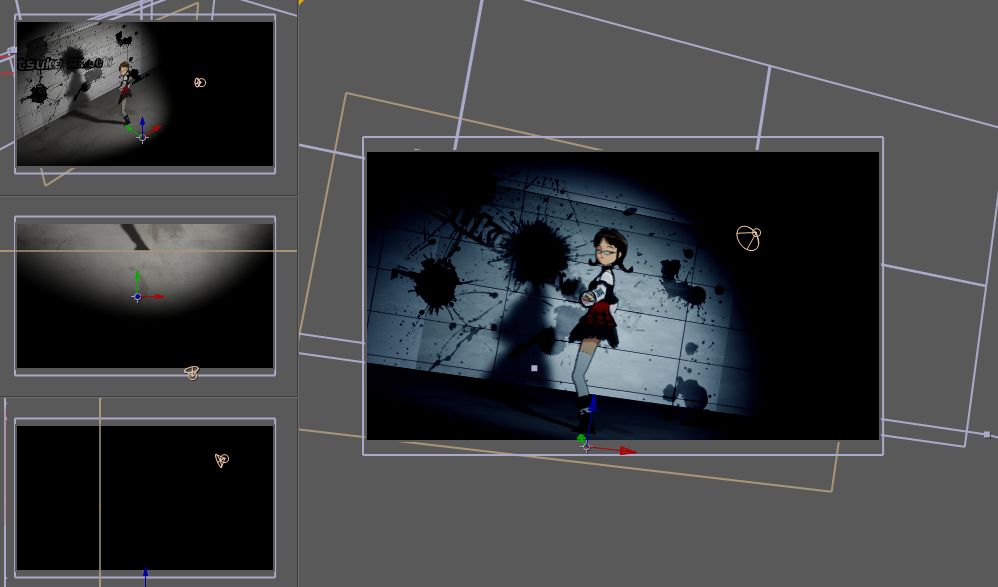Image resolution: width=998 pixels, height=587 pixels.
Task: Click the green Y-axis handle in main viewport
Action: [x=581, y=439]
